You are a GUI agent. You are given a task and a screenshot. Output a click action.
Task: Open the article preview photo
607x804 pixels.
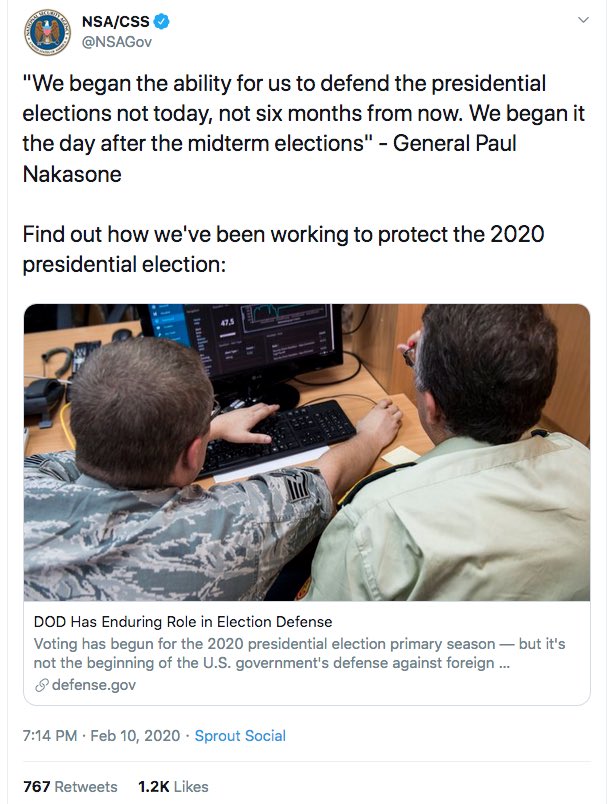coord(306,452)
